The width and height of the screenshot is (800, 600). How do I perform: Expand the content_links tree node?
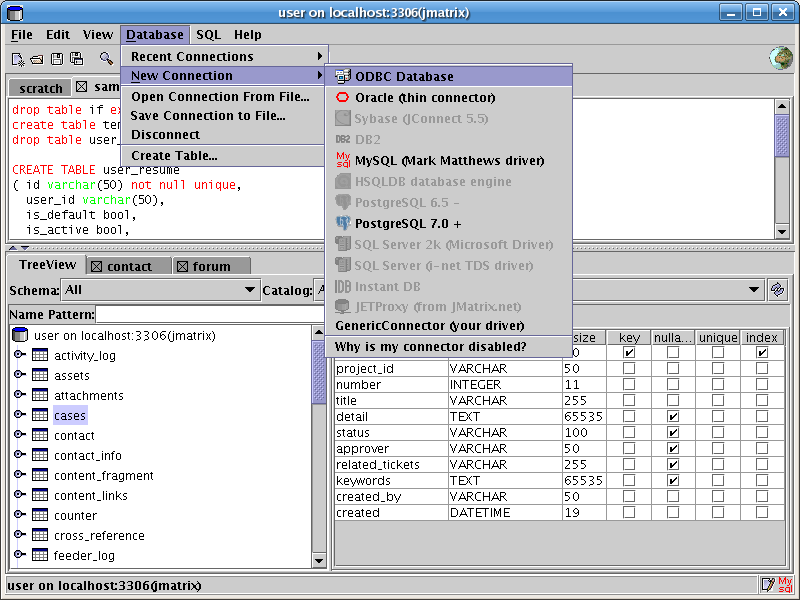[x=19, y=494]
